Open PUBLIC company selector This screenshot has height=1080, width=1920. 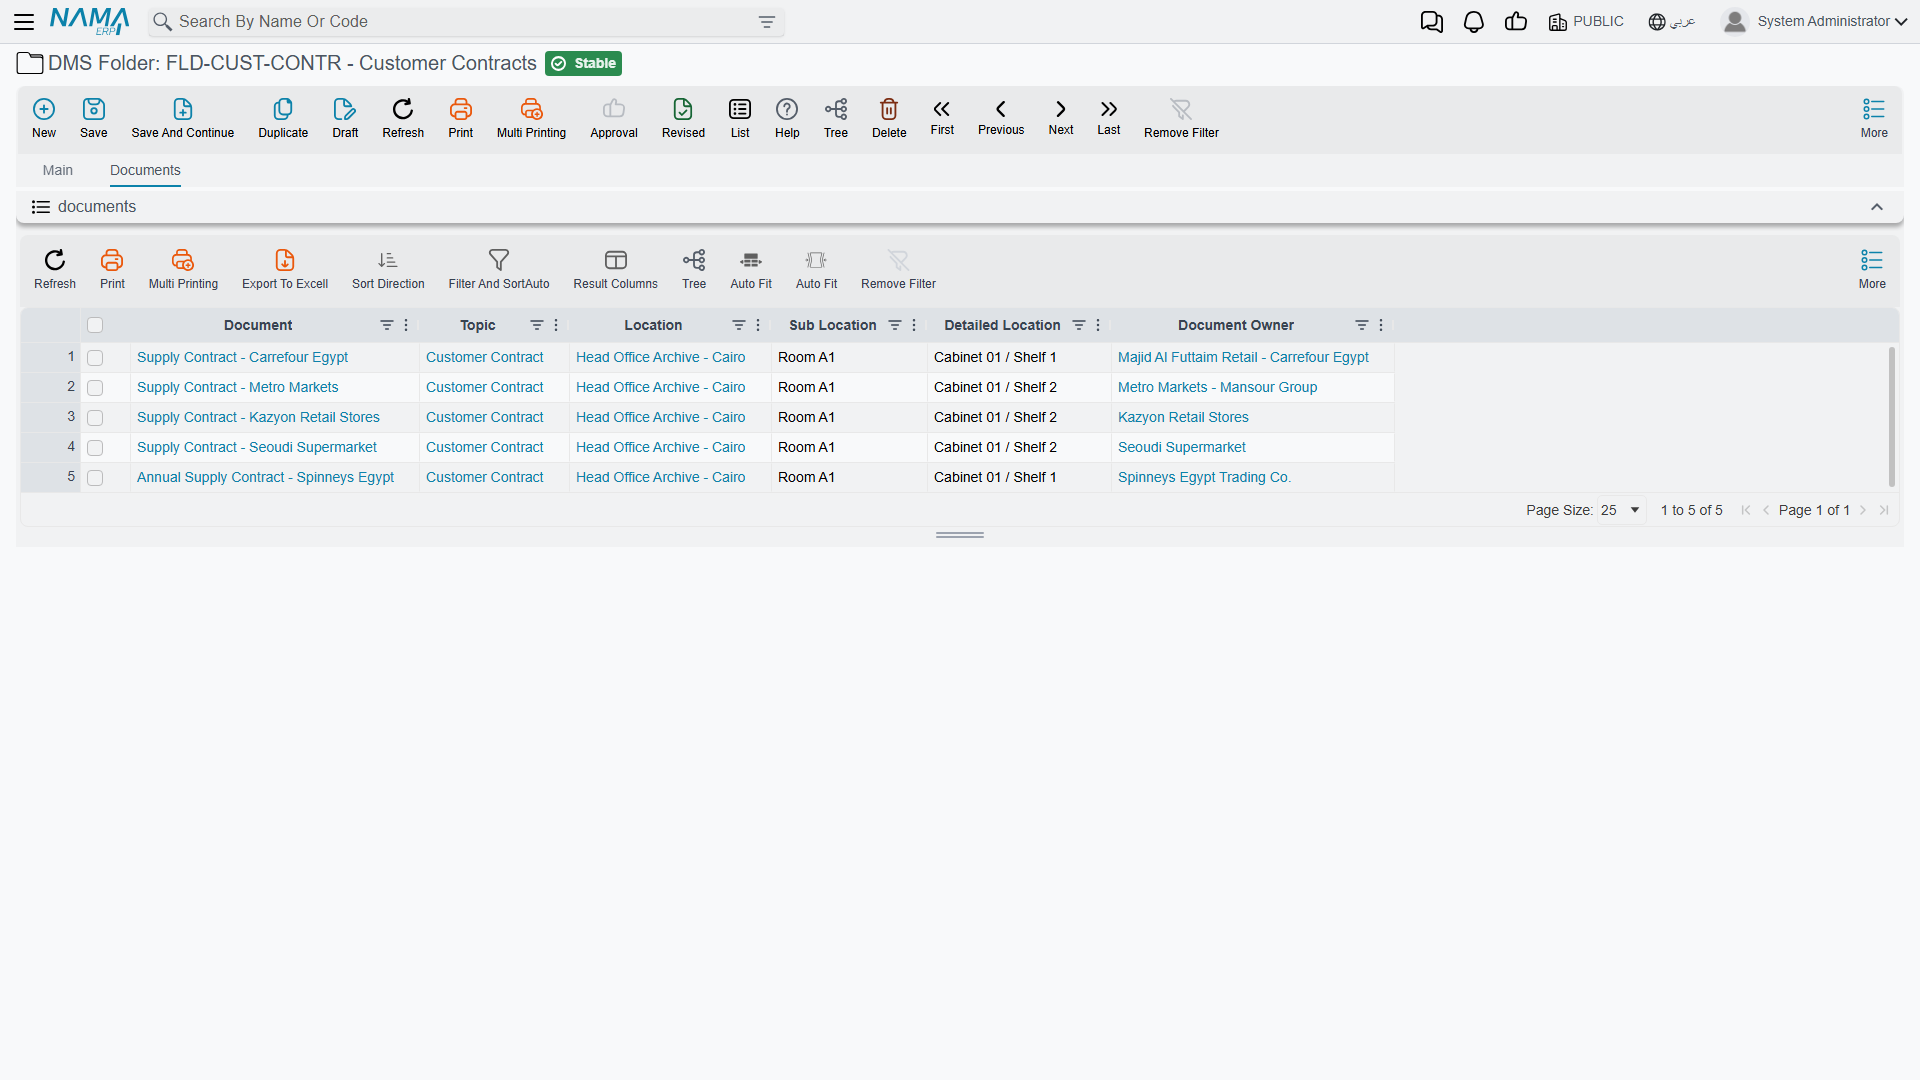1586,21
